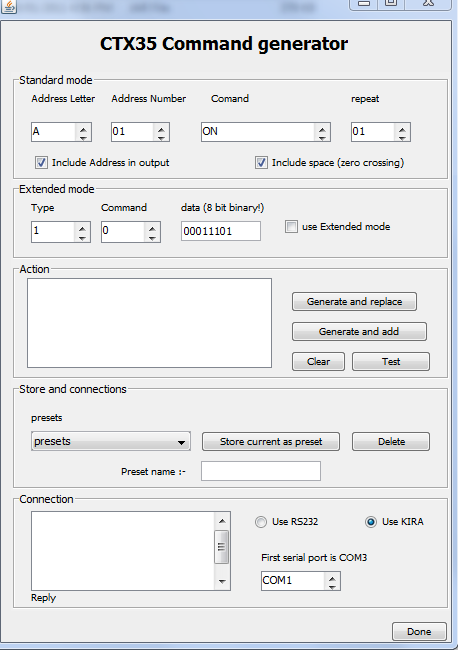Click the Comand field showing ON
Screen dimensions: 458x650
pyautogui.click(x=258, y=132)
